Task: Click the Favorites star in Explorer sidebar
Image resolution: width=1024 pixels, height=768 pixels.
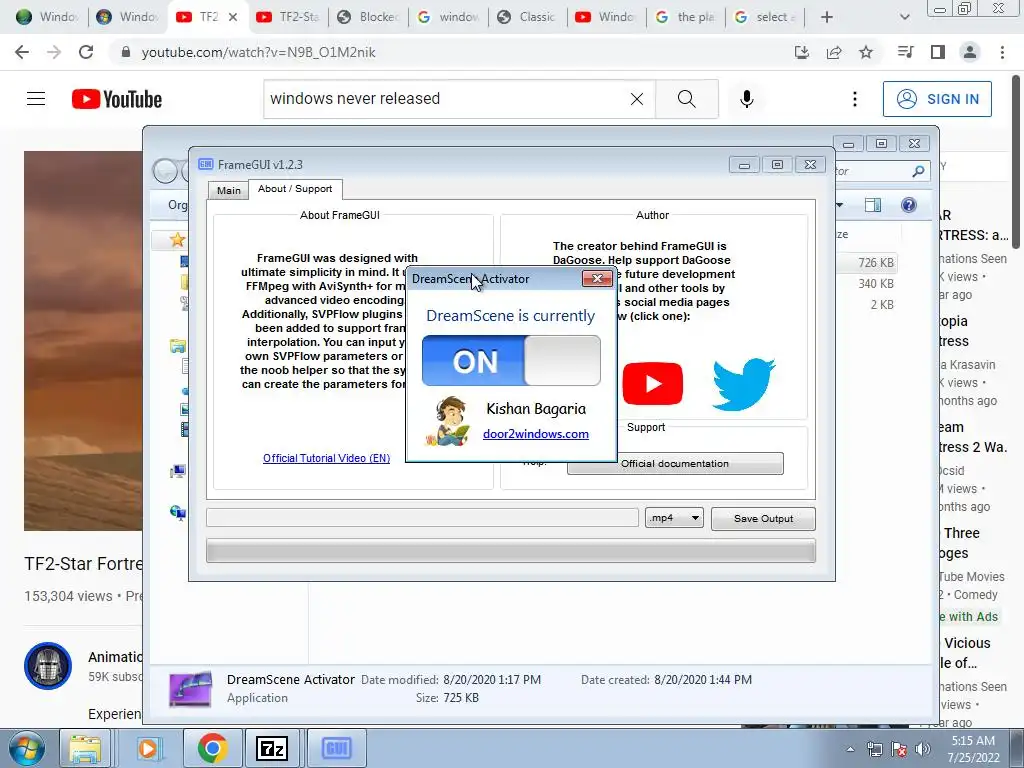Action: coord(177,240)
